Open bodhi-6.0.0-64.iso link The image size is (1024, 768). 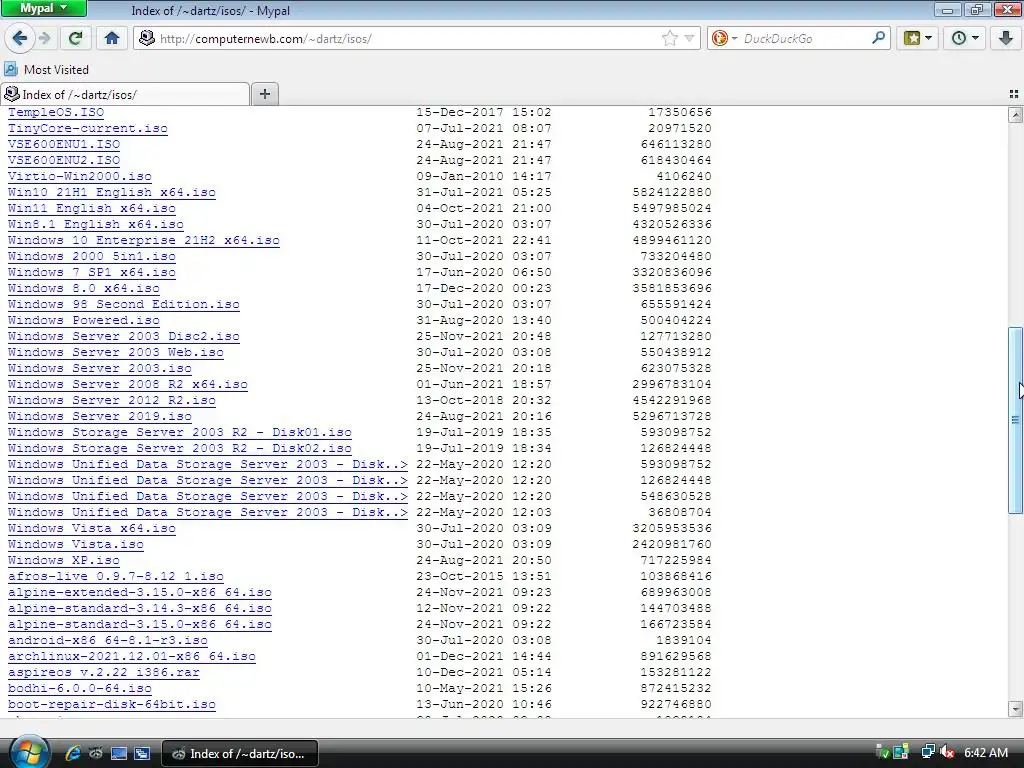click(80, 688)
